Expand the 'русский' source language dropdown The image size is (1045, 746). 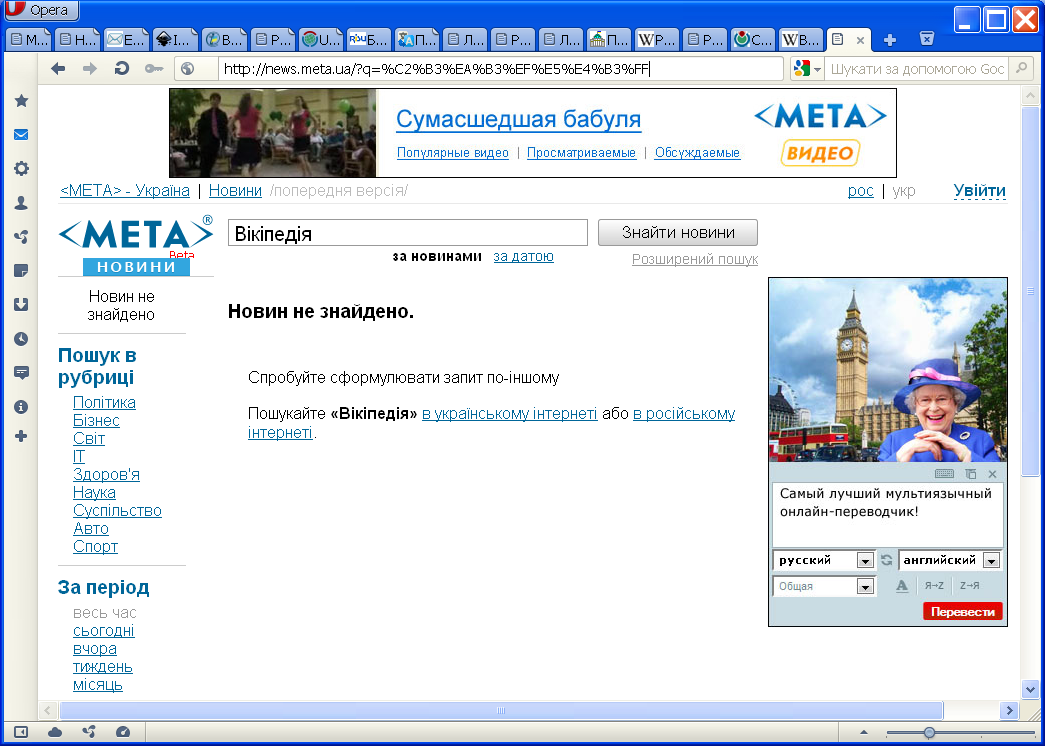(866, 561)
